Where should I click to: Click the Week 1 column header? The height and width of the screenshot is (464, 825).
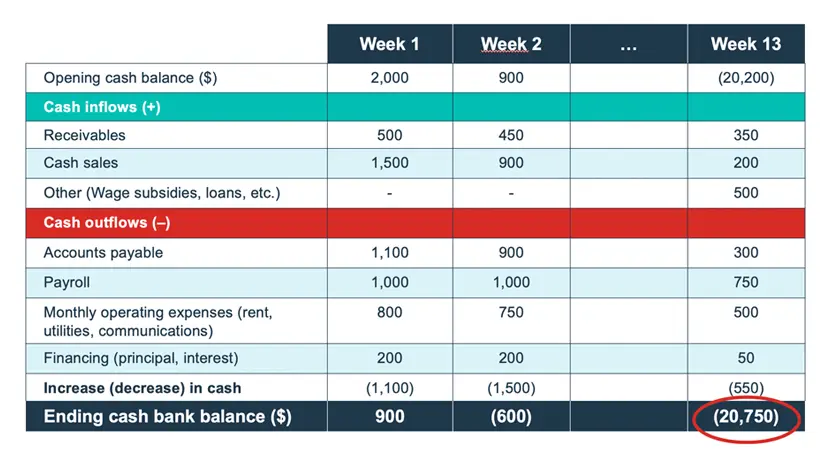[389, 44]
